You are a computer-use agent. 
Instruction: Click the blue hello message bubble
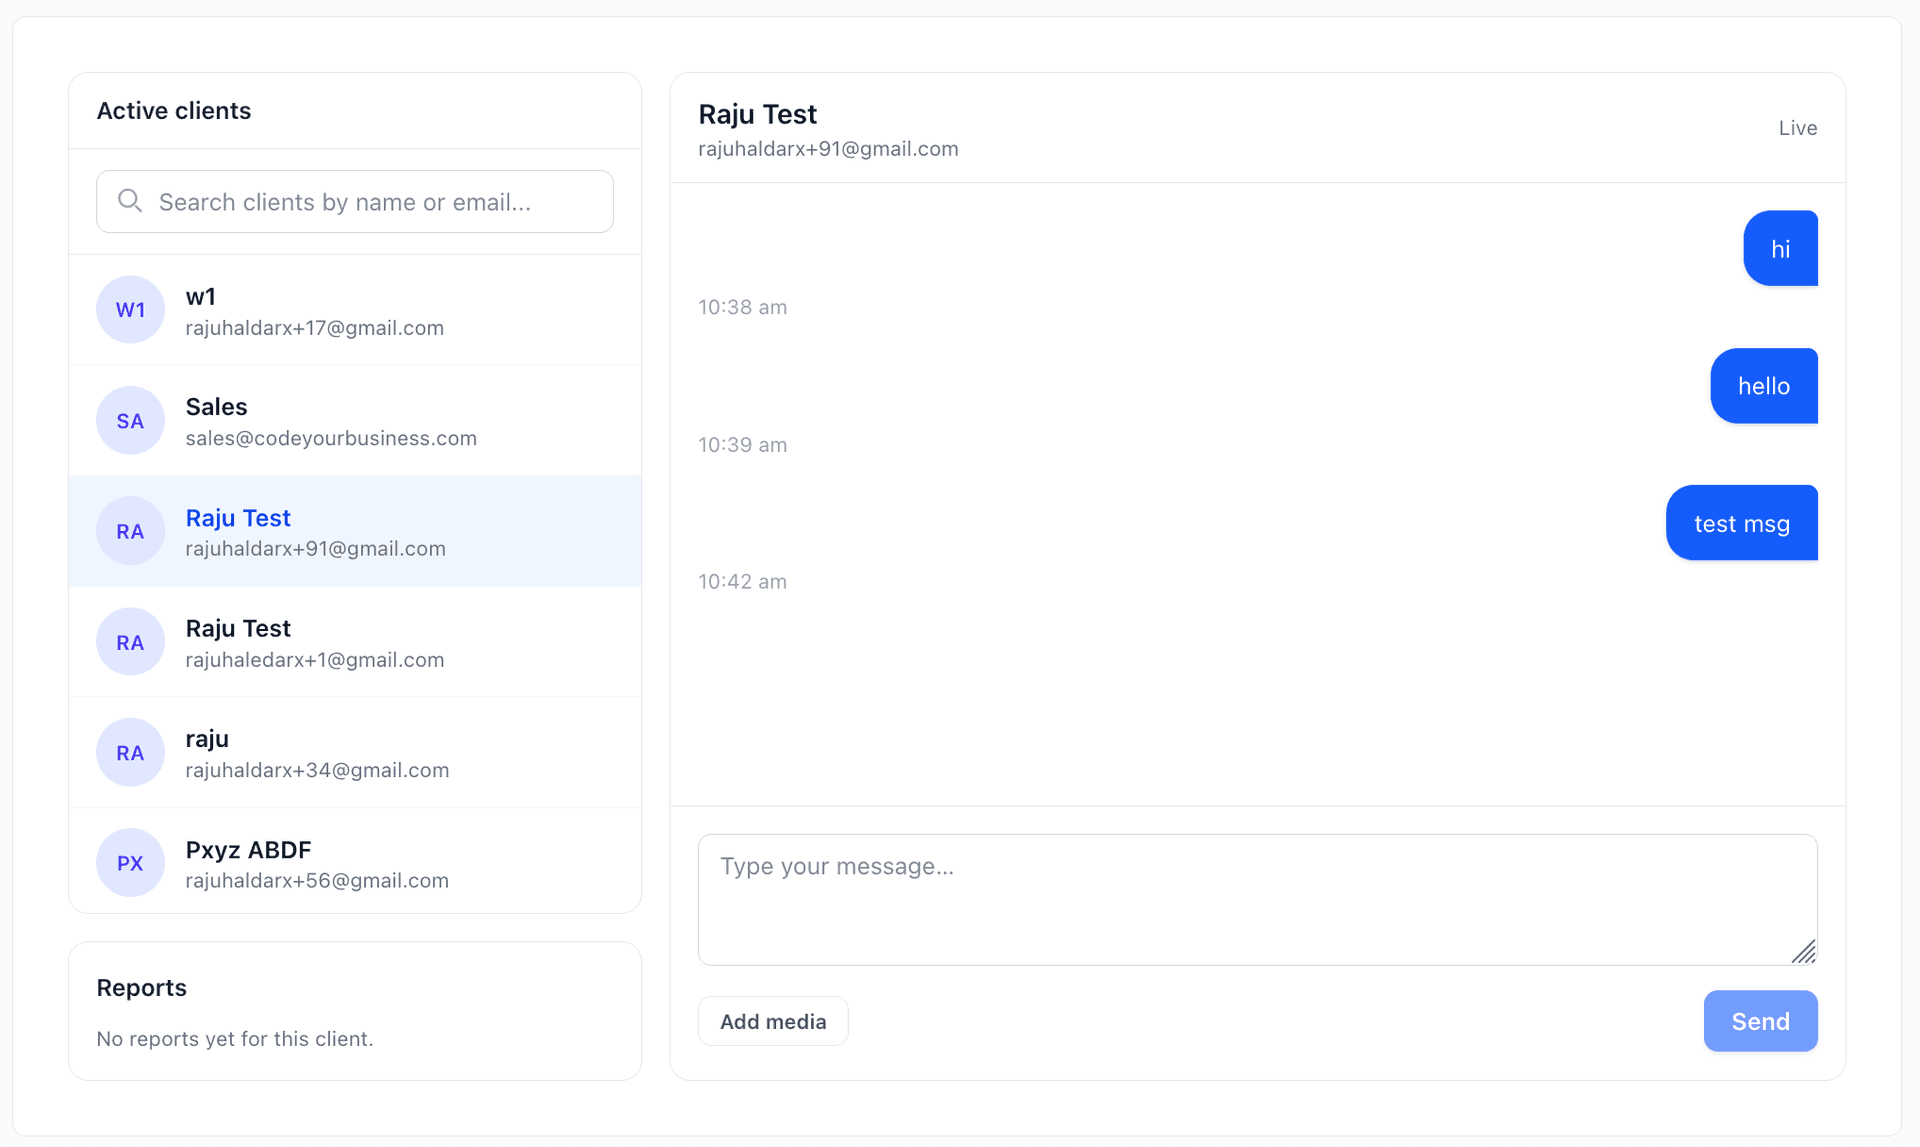pyautogui.click(x=1763, y=386)
